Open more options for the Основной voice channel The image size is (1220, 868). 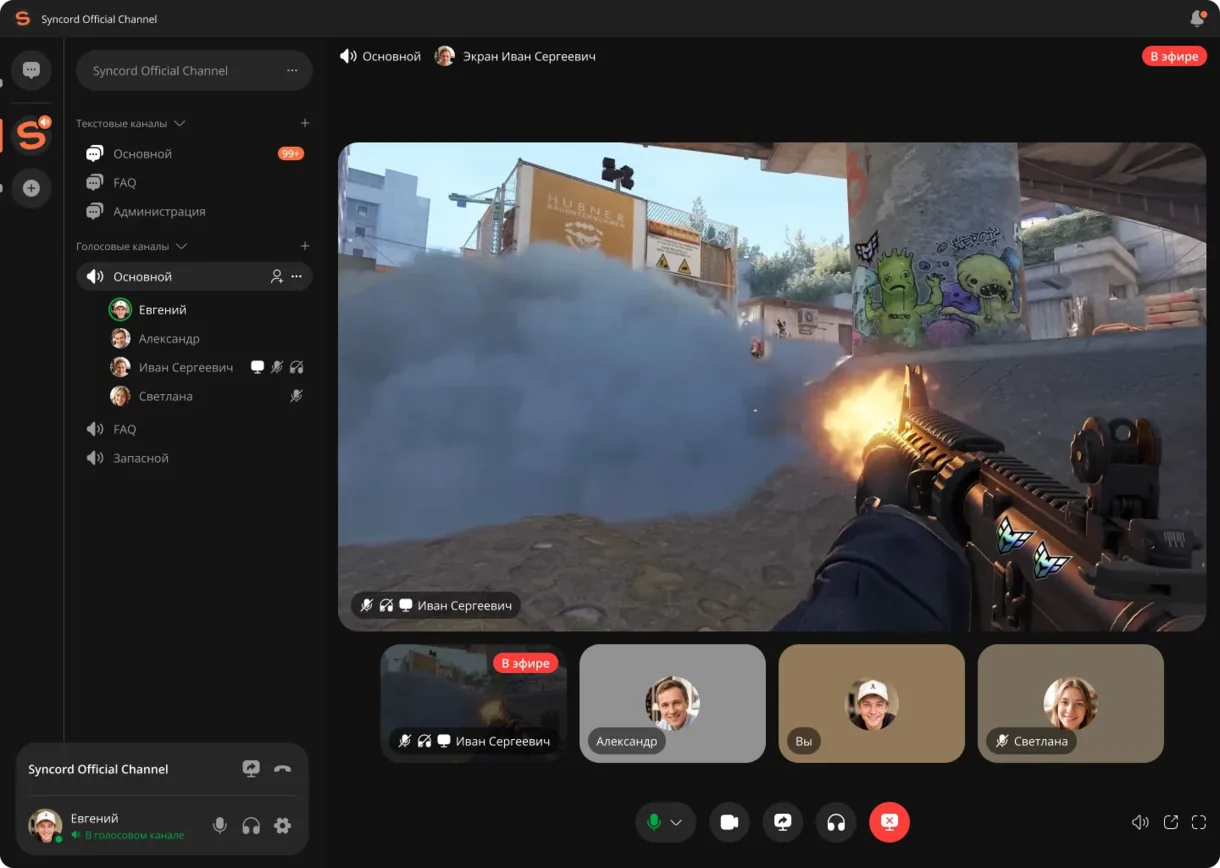pyautogui.click(x=296, y=277)
